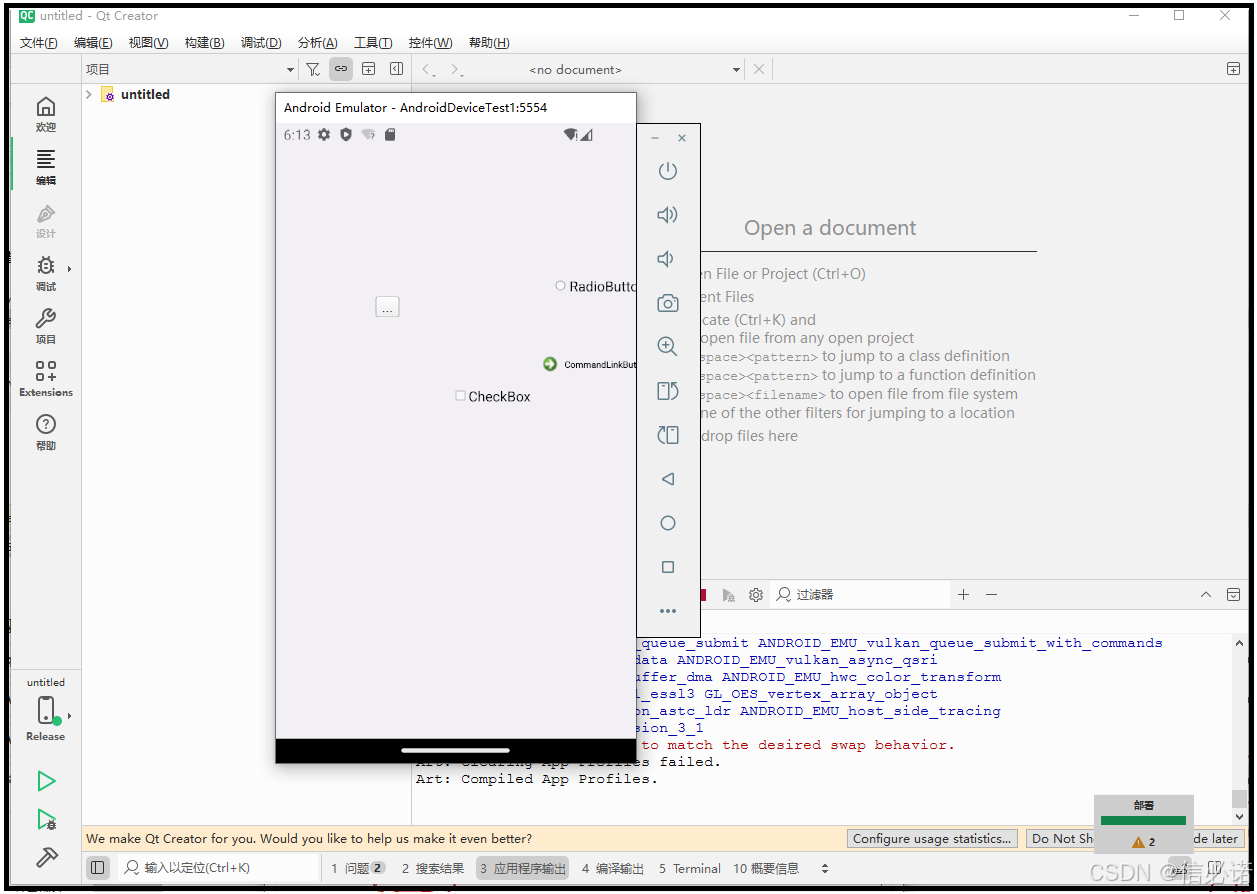This screenshot has height=894, width=1257.
Task: Raise the emulator volume
Action: pos(667,215)
